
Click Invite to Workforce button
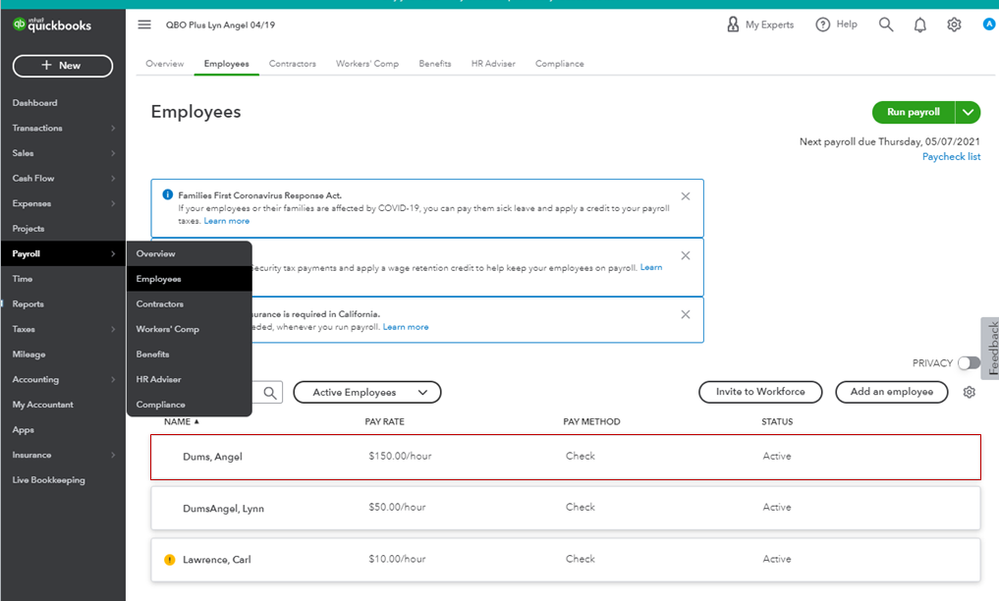760,392
